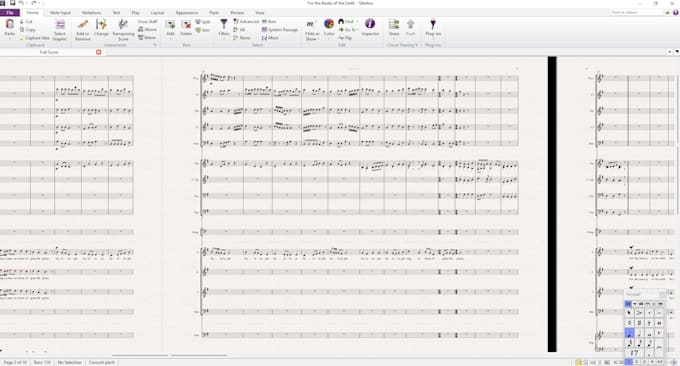Click the Join bars icon
680x366 pixels.
click(x=203, y=30)
